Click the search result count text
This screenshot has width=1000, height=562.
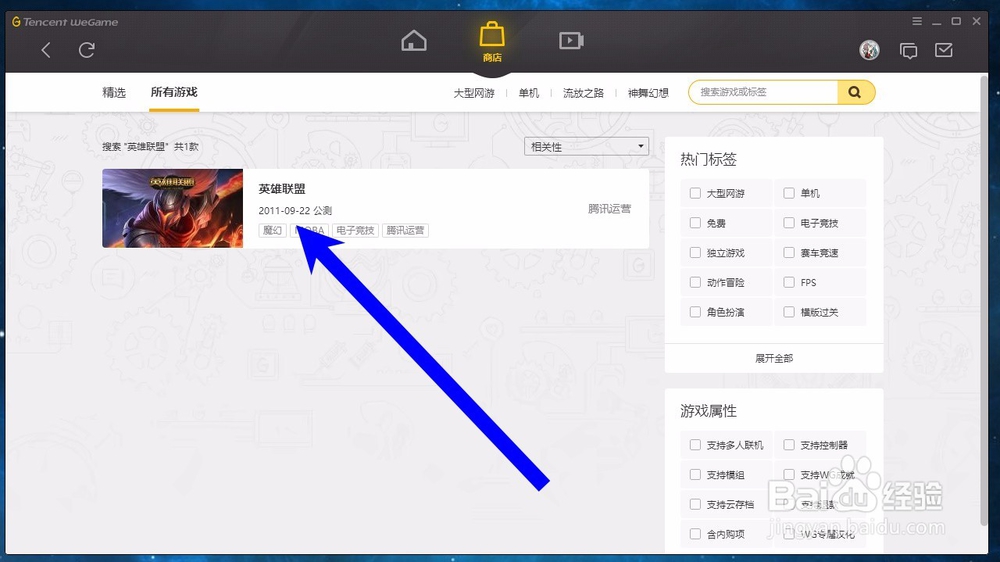(151, 147)
